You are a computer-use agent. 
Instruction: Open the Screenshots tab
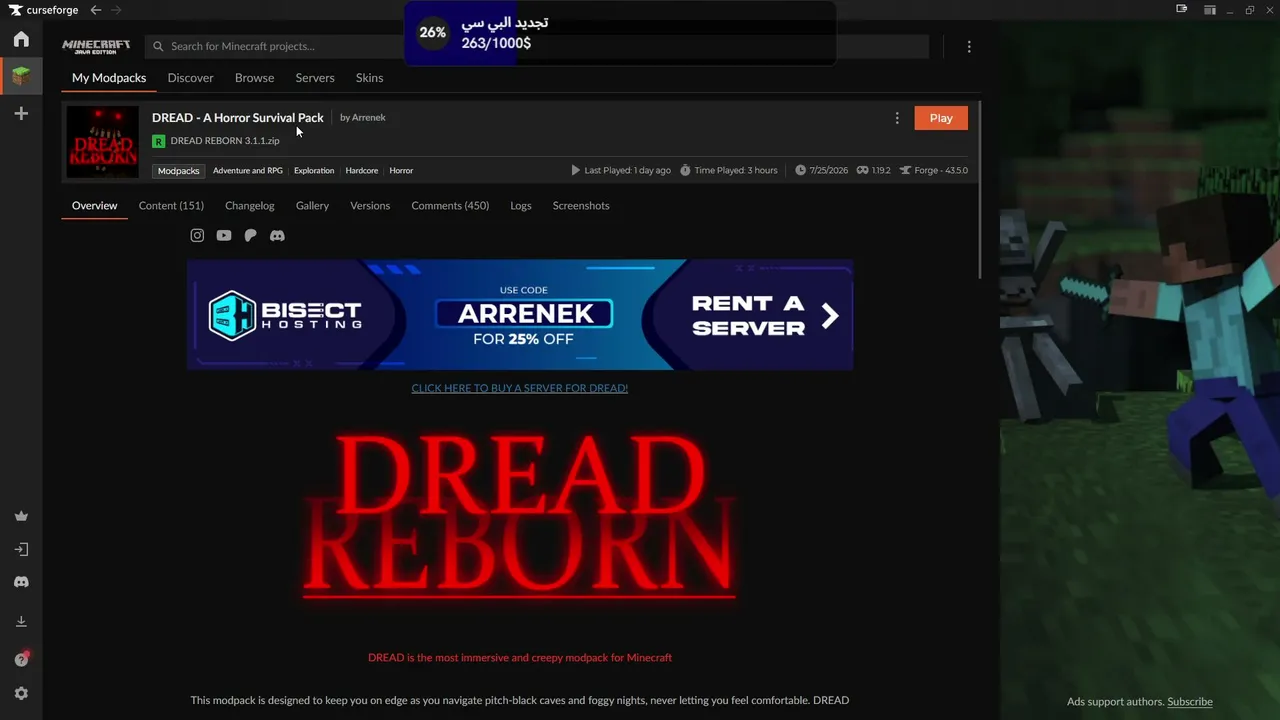pyautogui.click(x=581, y=206)
